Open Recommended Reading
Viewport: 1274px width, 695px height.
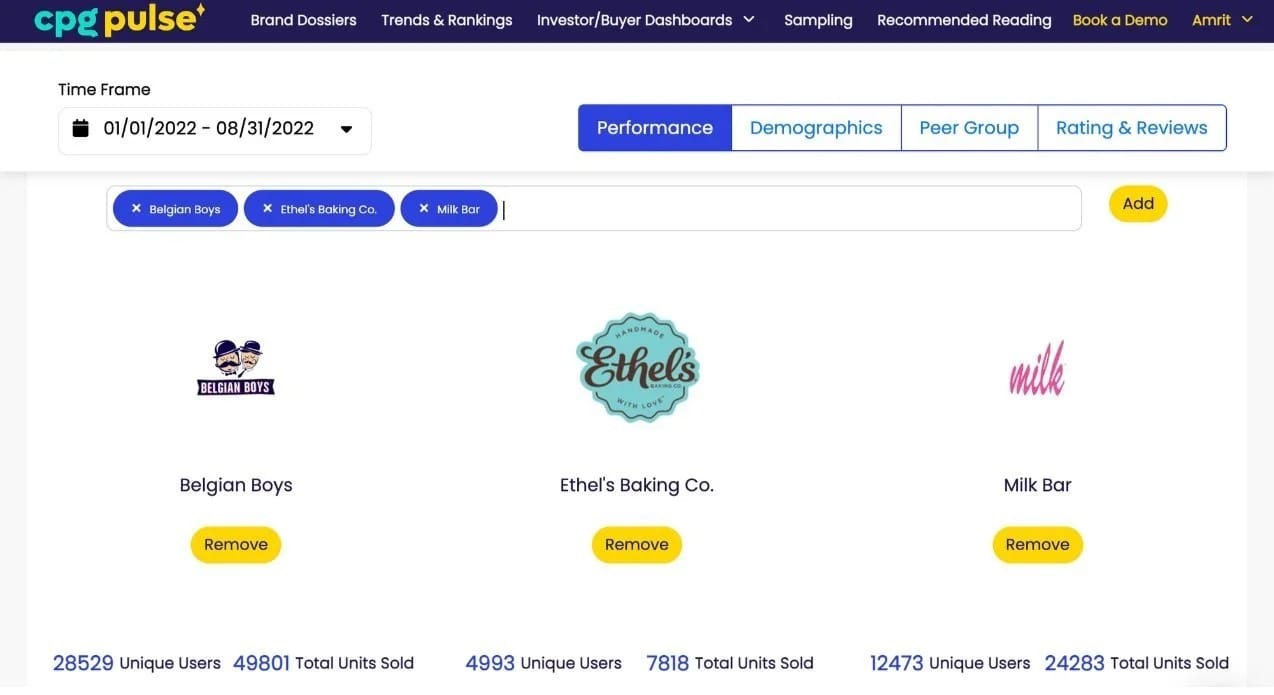click(x=964, y=20)
